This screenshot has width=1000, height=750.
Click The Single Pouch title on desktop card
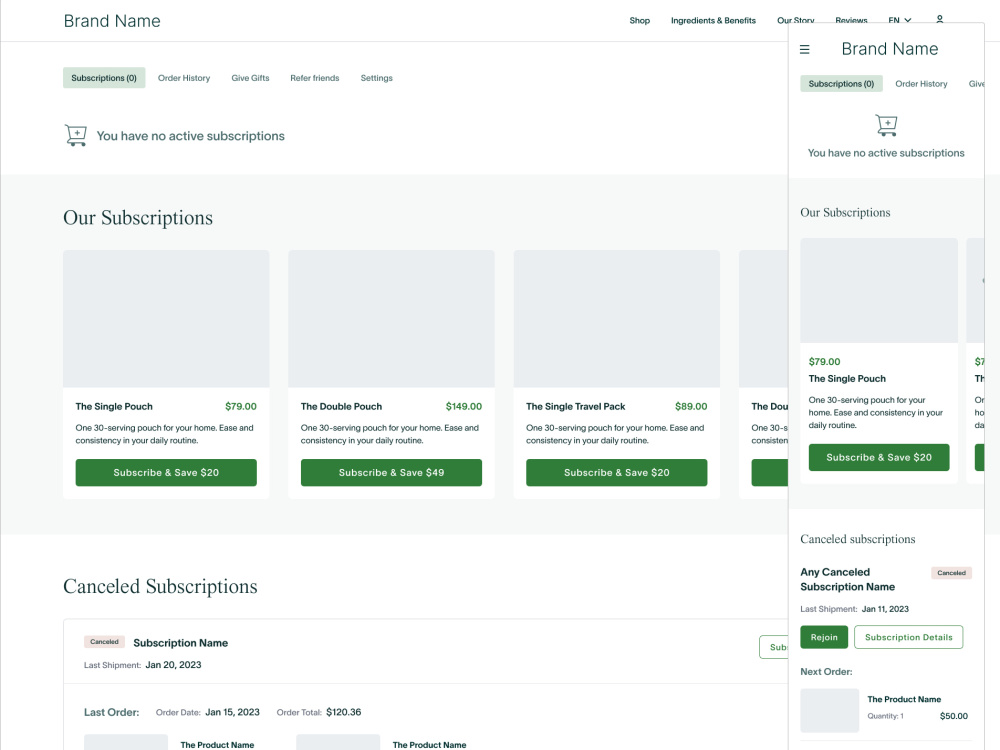(x=114, y=406)
